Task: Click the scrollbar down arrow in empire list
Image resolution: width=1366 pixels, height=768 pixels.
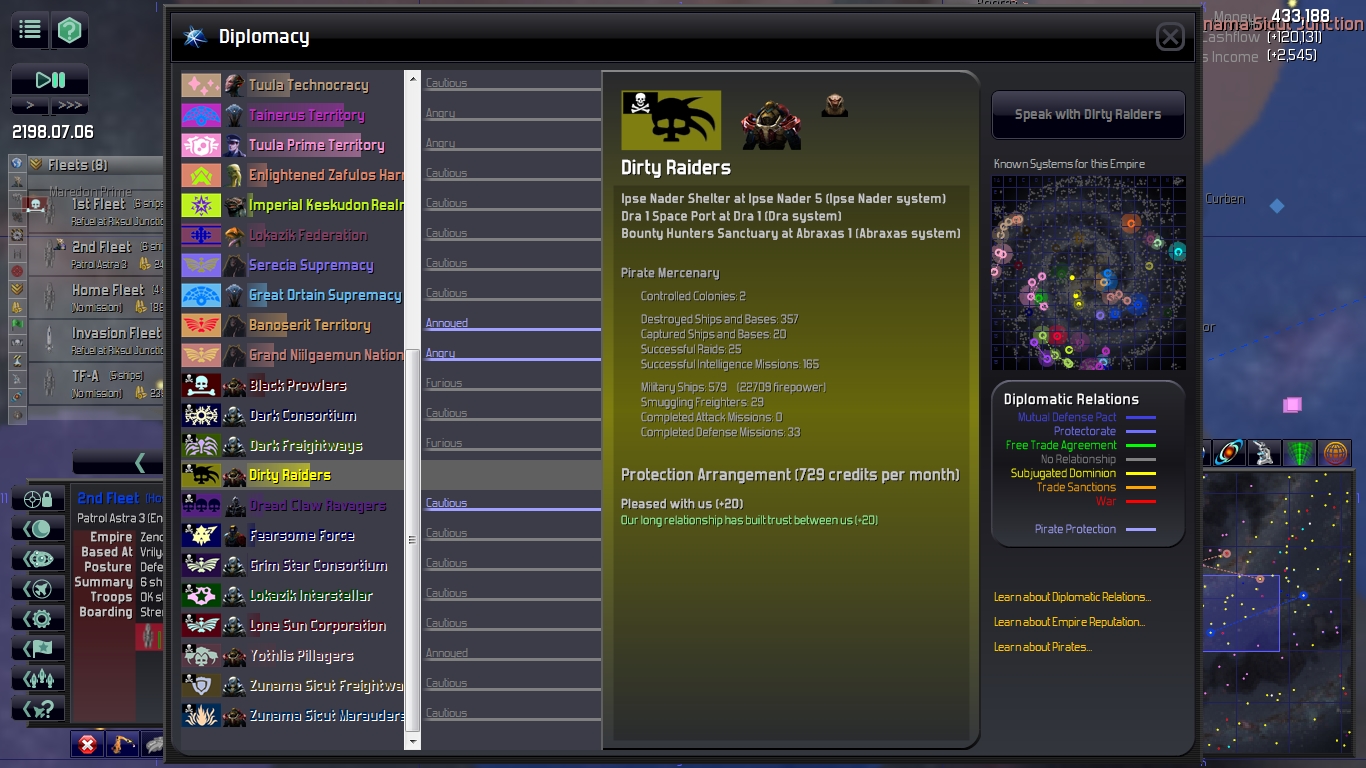Action: pyautogui.click(x=412, y=741)
